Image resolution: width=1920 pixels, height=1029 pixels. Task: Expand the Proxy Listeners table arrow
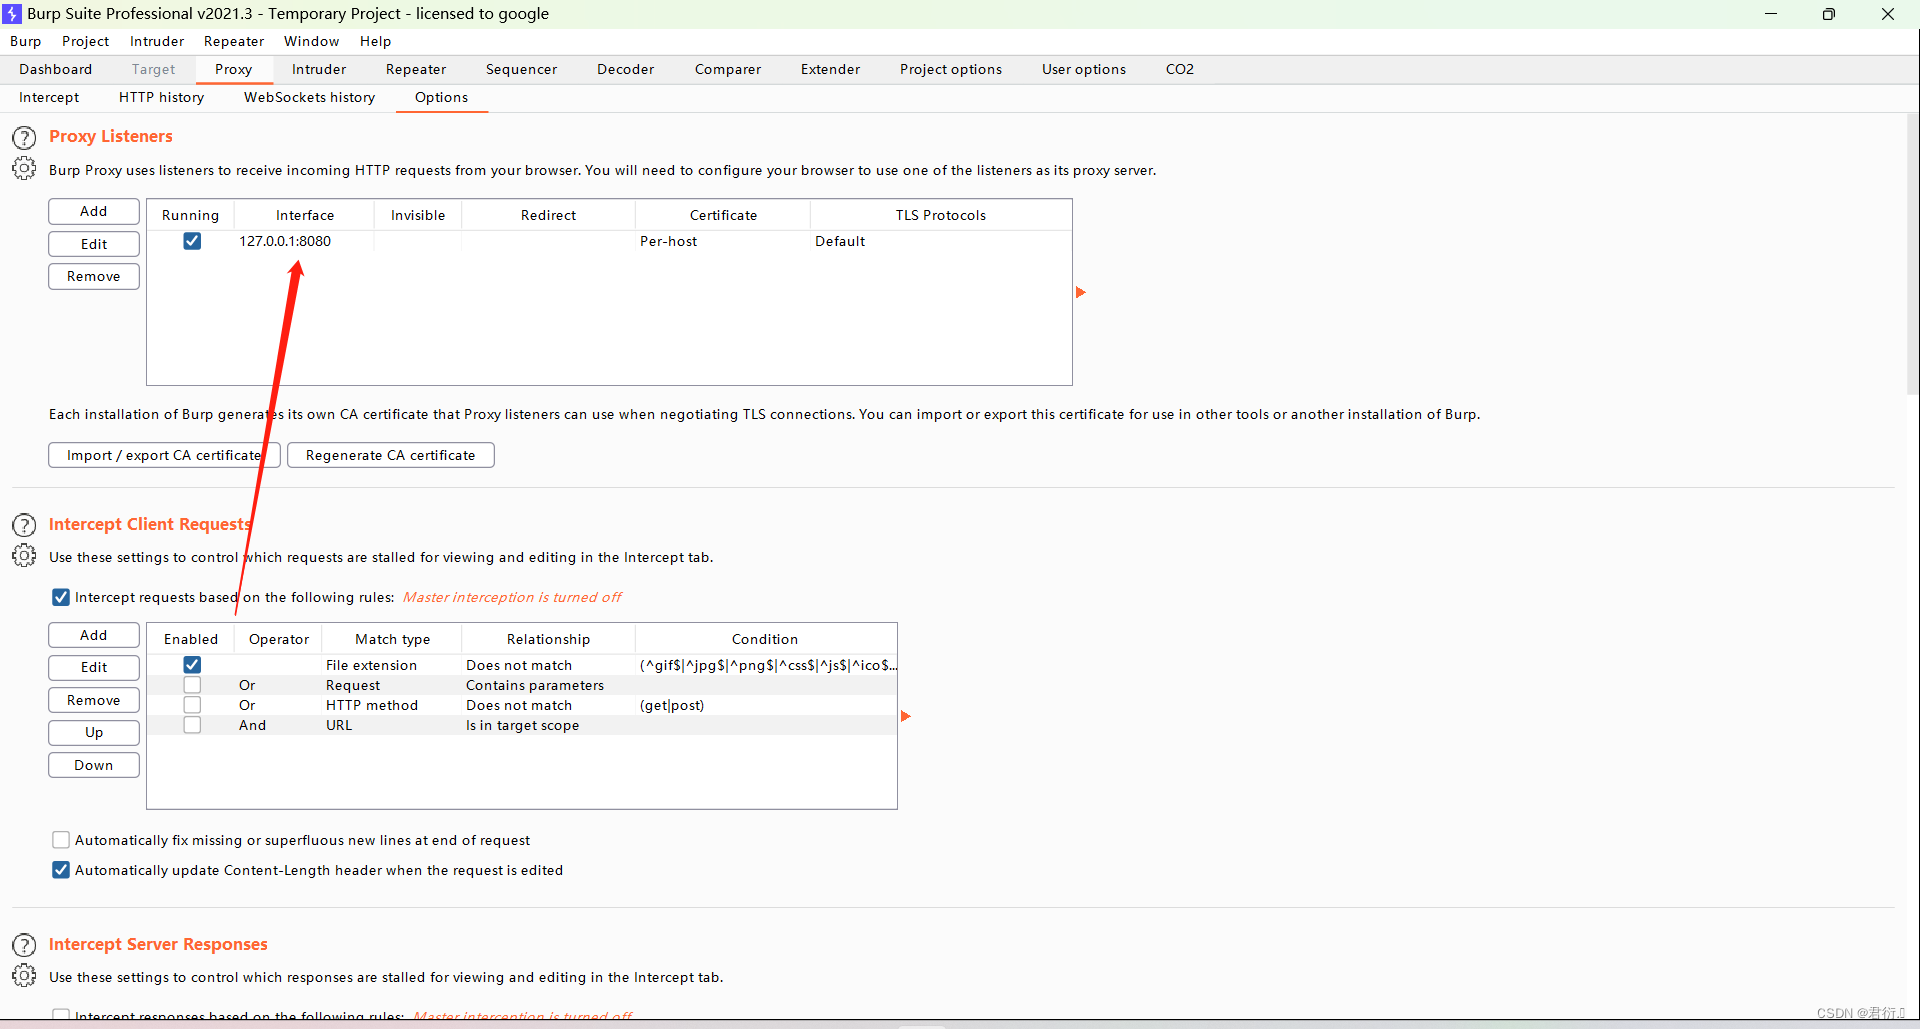pos(1081,292)
